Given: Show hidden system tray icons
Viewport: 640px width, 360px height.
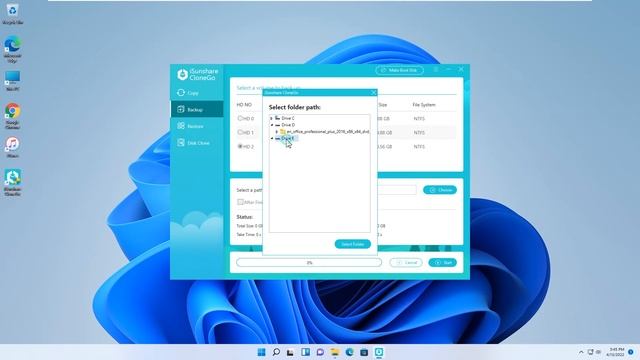Looking at the screenshot, I should [581, 352].
